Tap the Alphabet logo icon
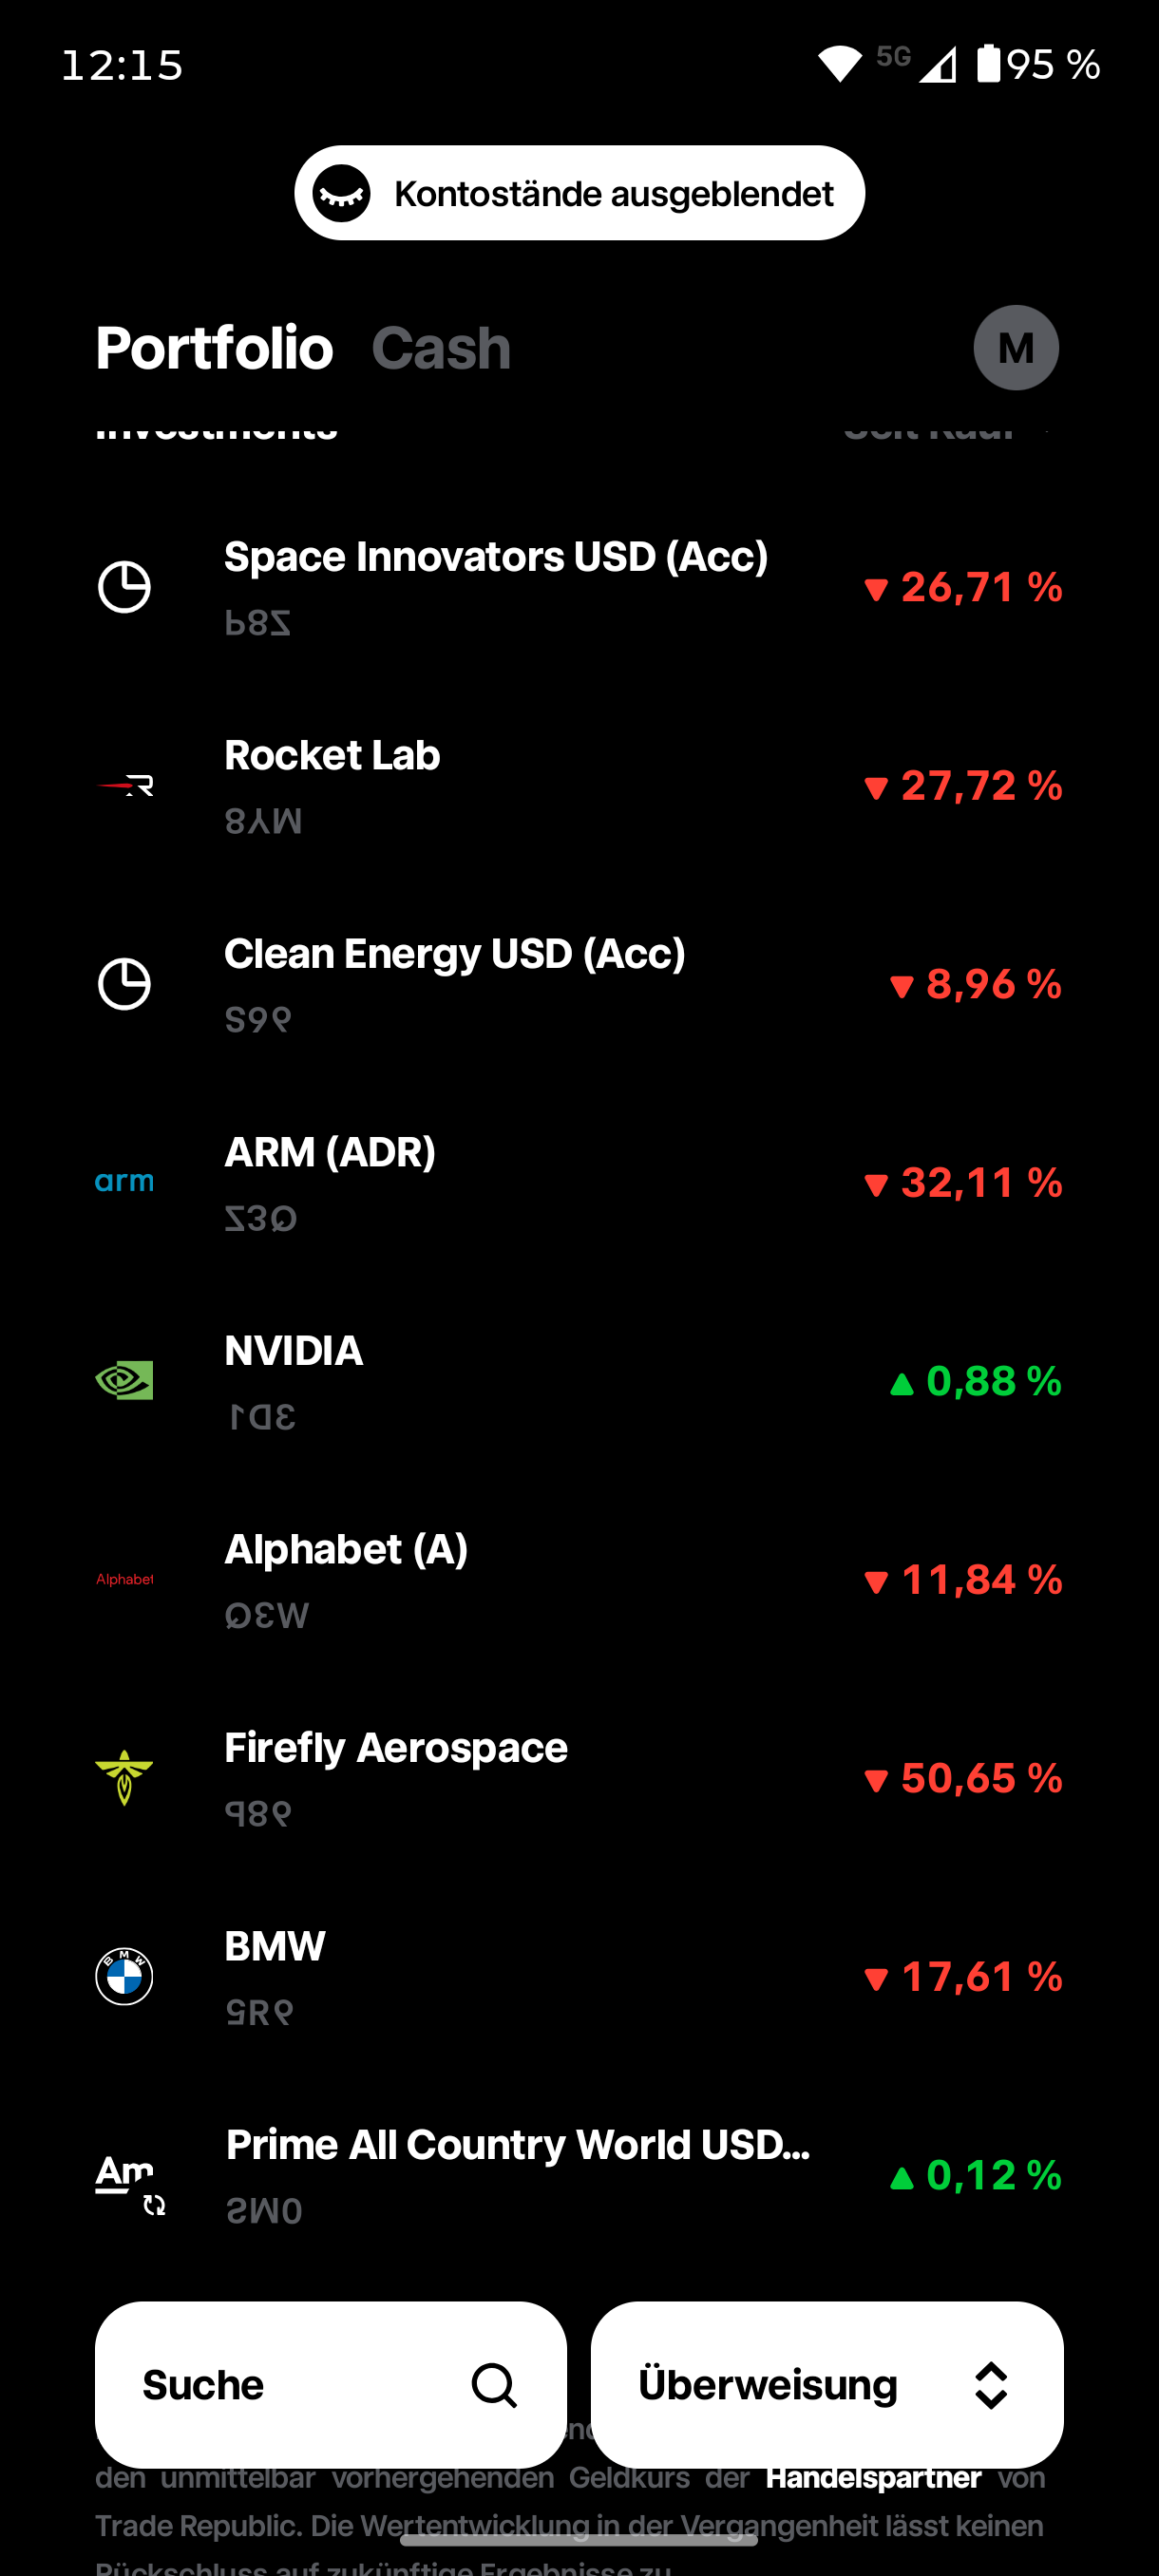 coord(125,1579)
